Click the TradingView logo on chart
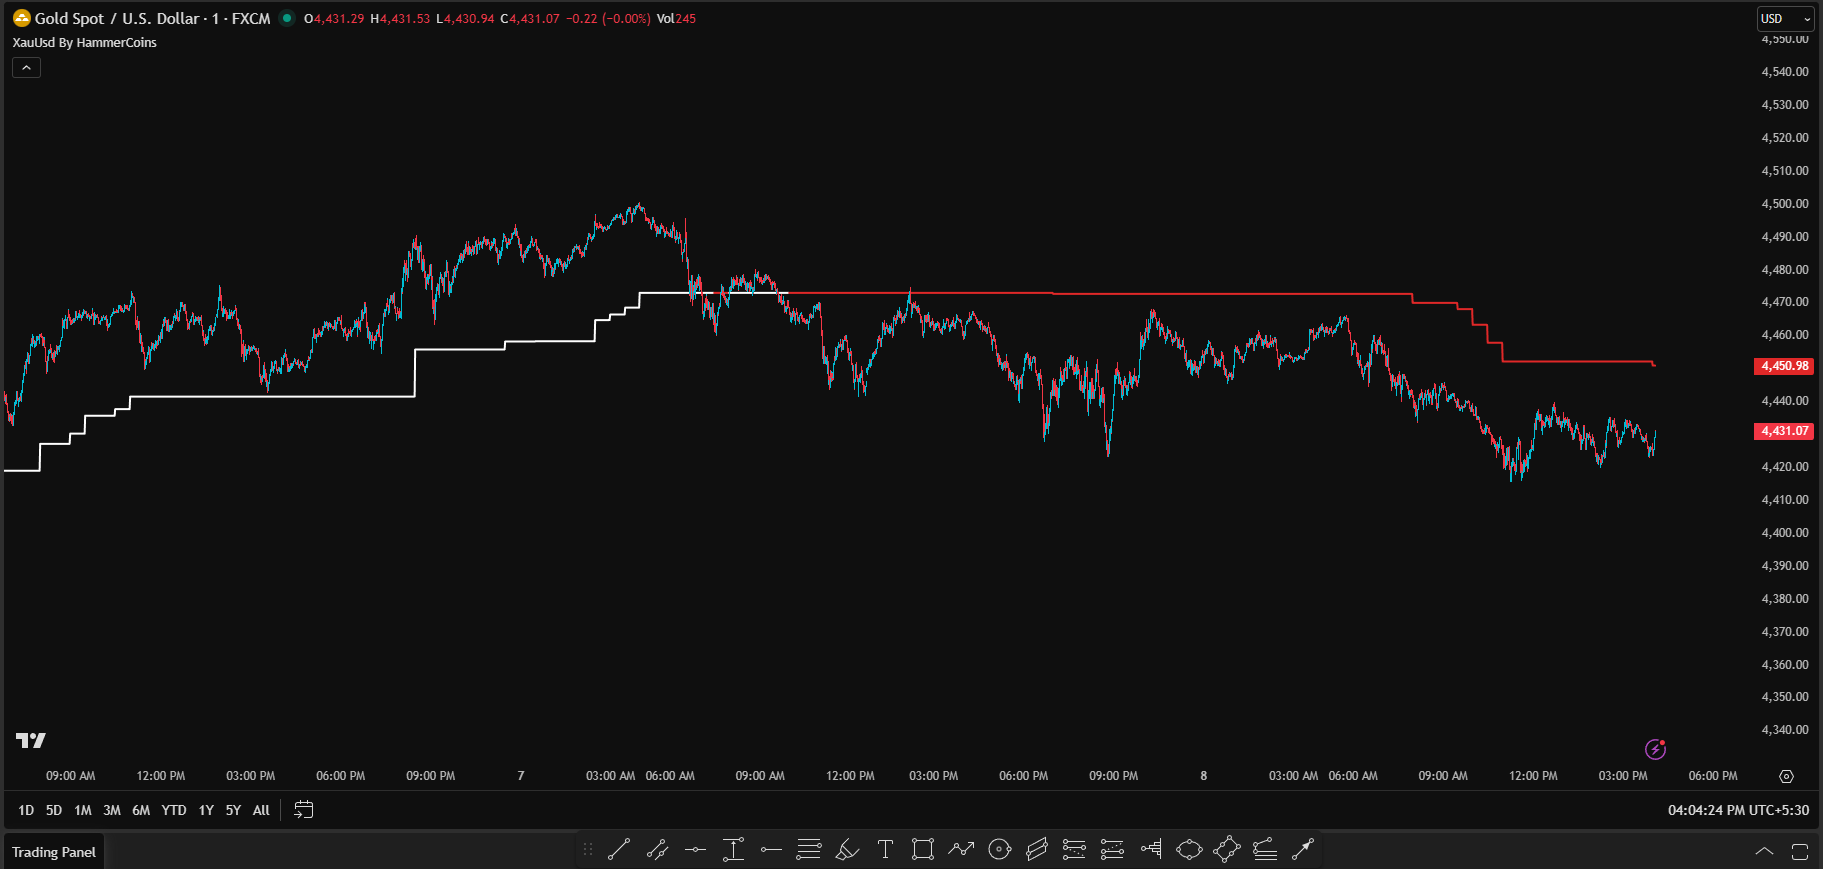Image resolution: width=1823 pixels, height=869 pixels. [x=31, y=741]
